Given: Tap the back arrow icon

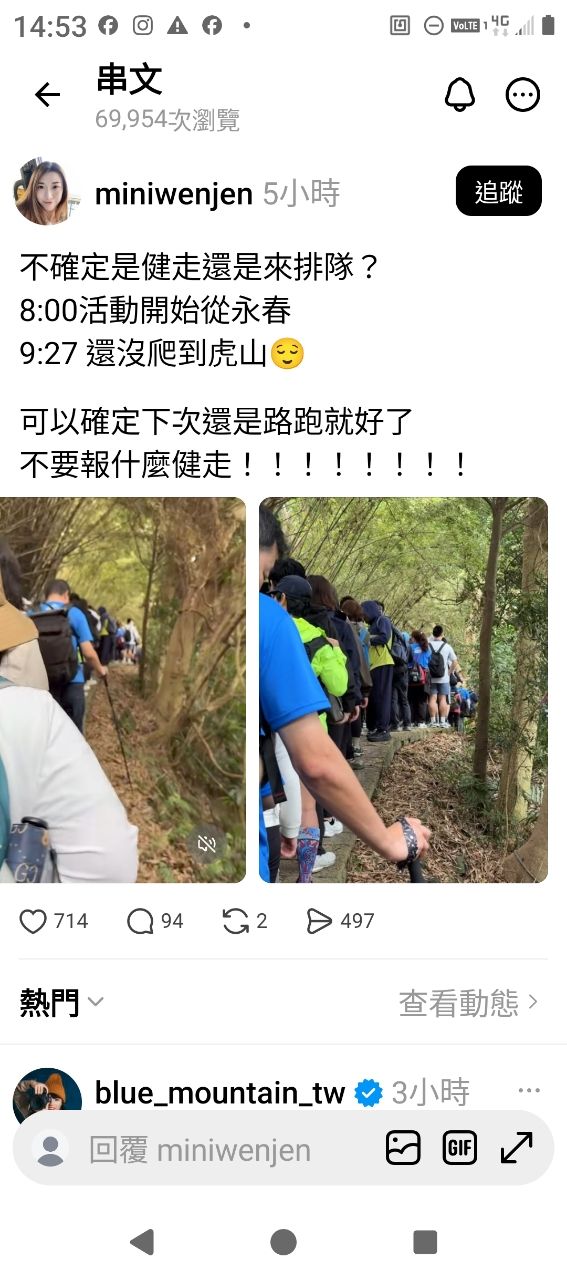Looking at the screenshot, I should pyautogui.click(x=47, y=95).
